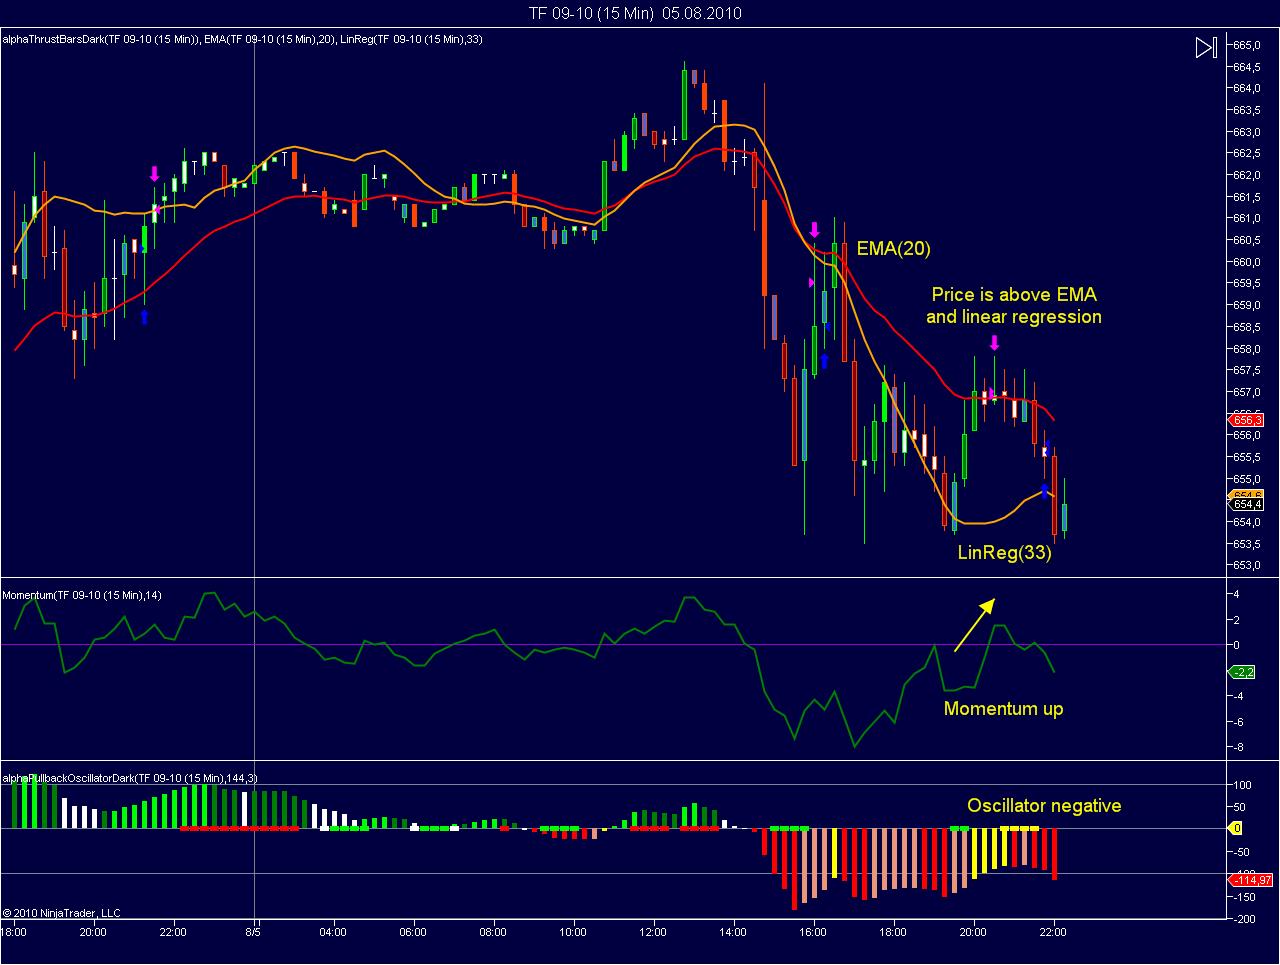
Task: Click the alphaPullbackOscillatorDark panel label
Action: click(130, 778)
